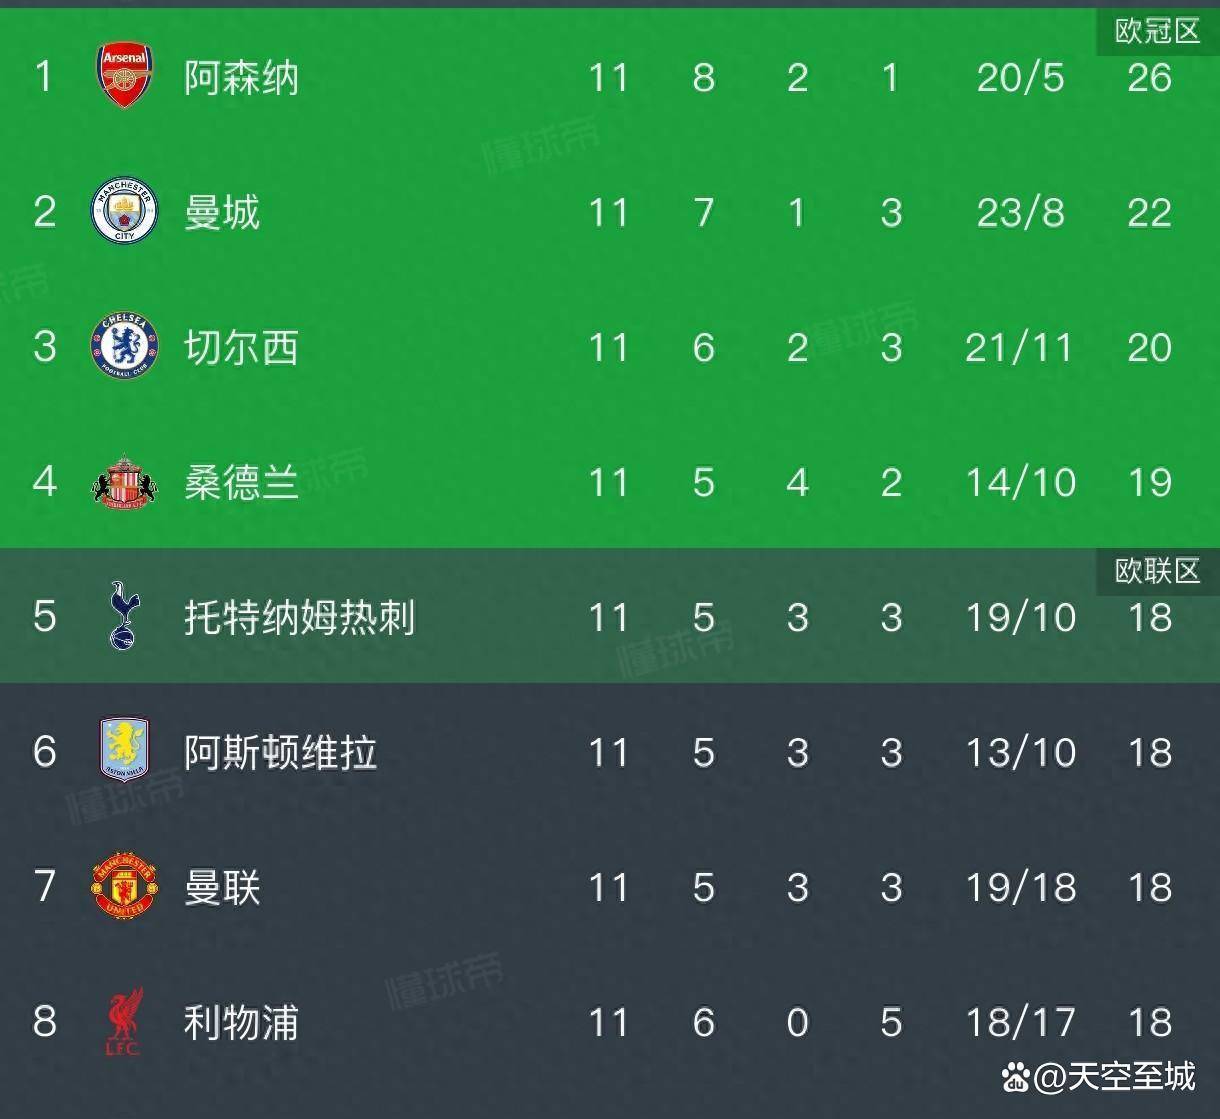Open the Aston Villa crest

(x=125, y=749)
